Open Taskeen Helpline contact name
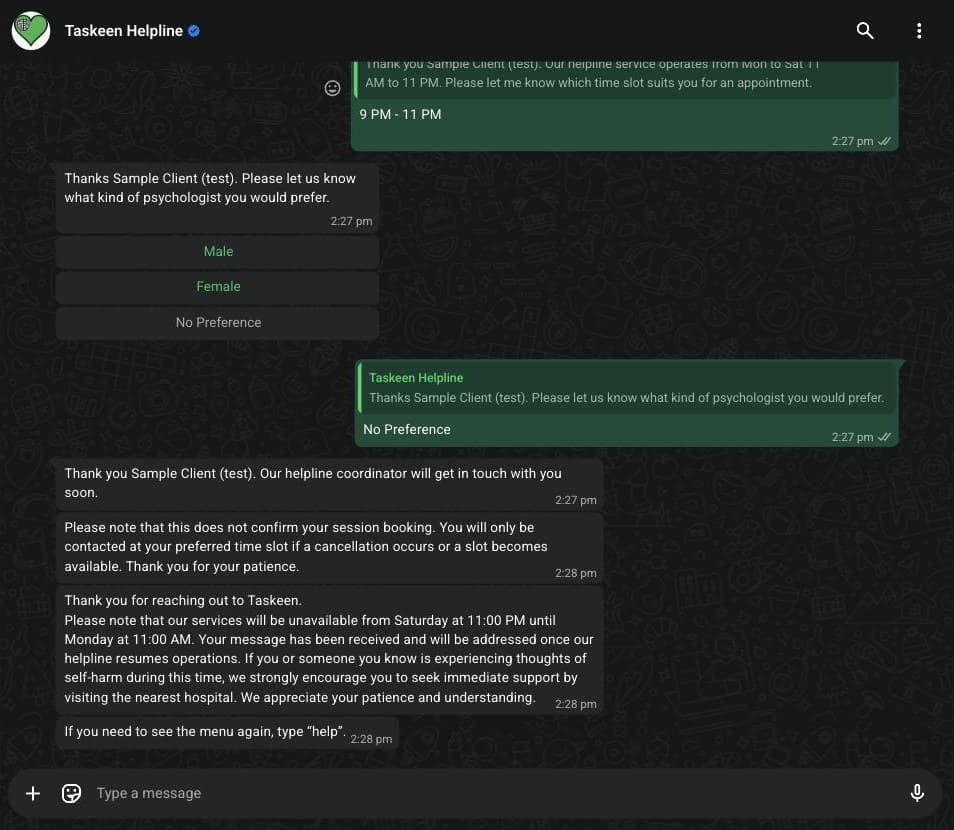Image resolution: width=954 pixels, height=830 pixels. tap(124, 30)
